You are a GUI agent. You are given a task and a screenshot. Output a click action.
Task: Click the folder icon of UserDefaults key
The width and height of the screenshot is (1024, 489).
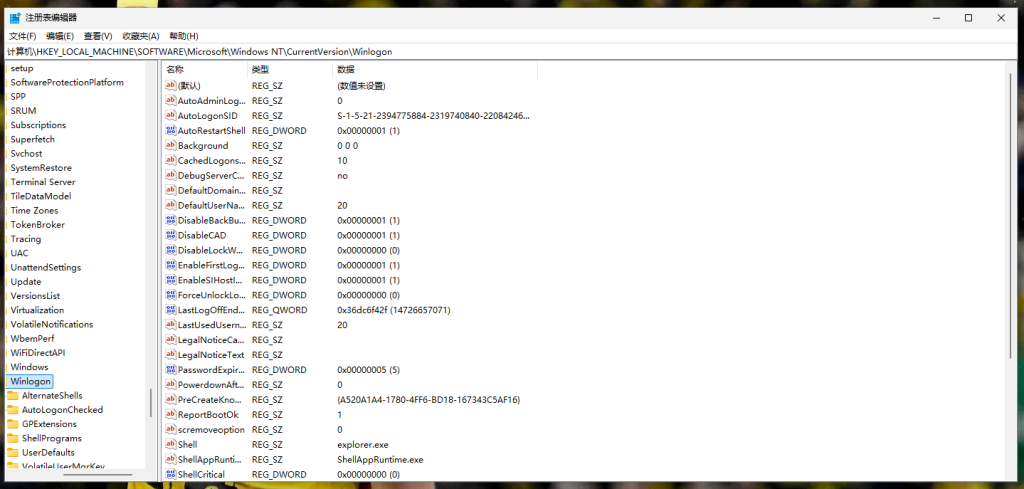[12, 452]
